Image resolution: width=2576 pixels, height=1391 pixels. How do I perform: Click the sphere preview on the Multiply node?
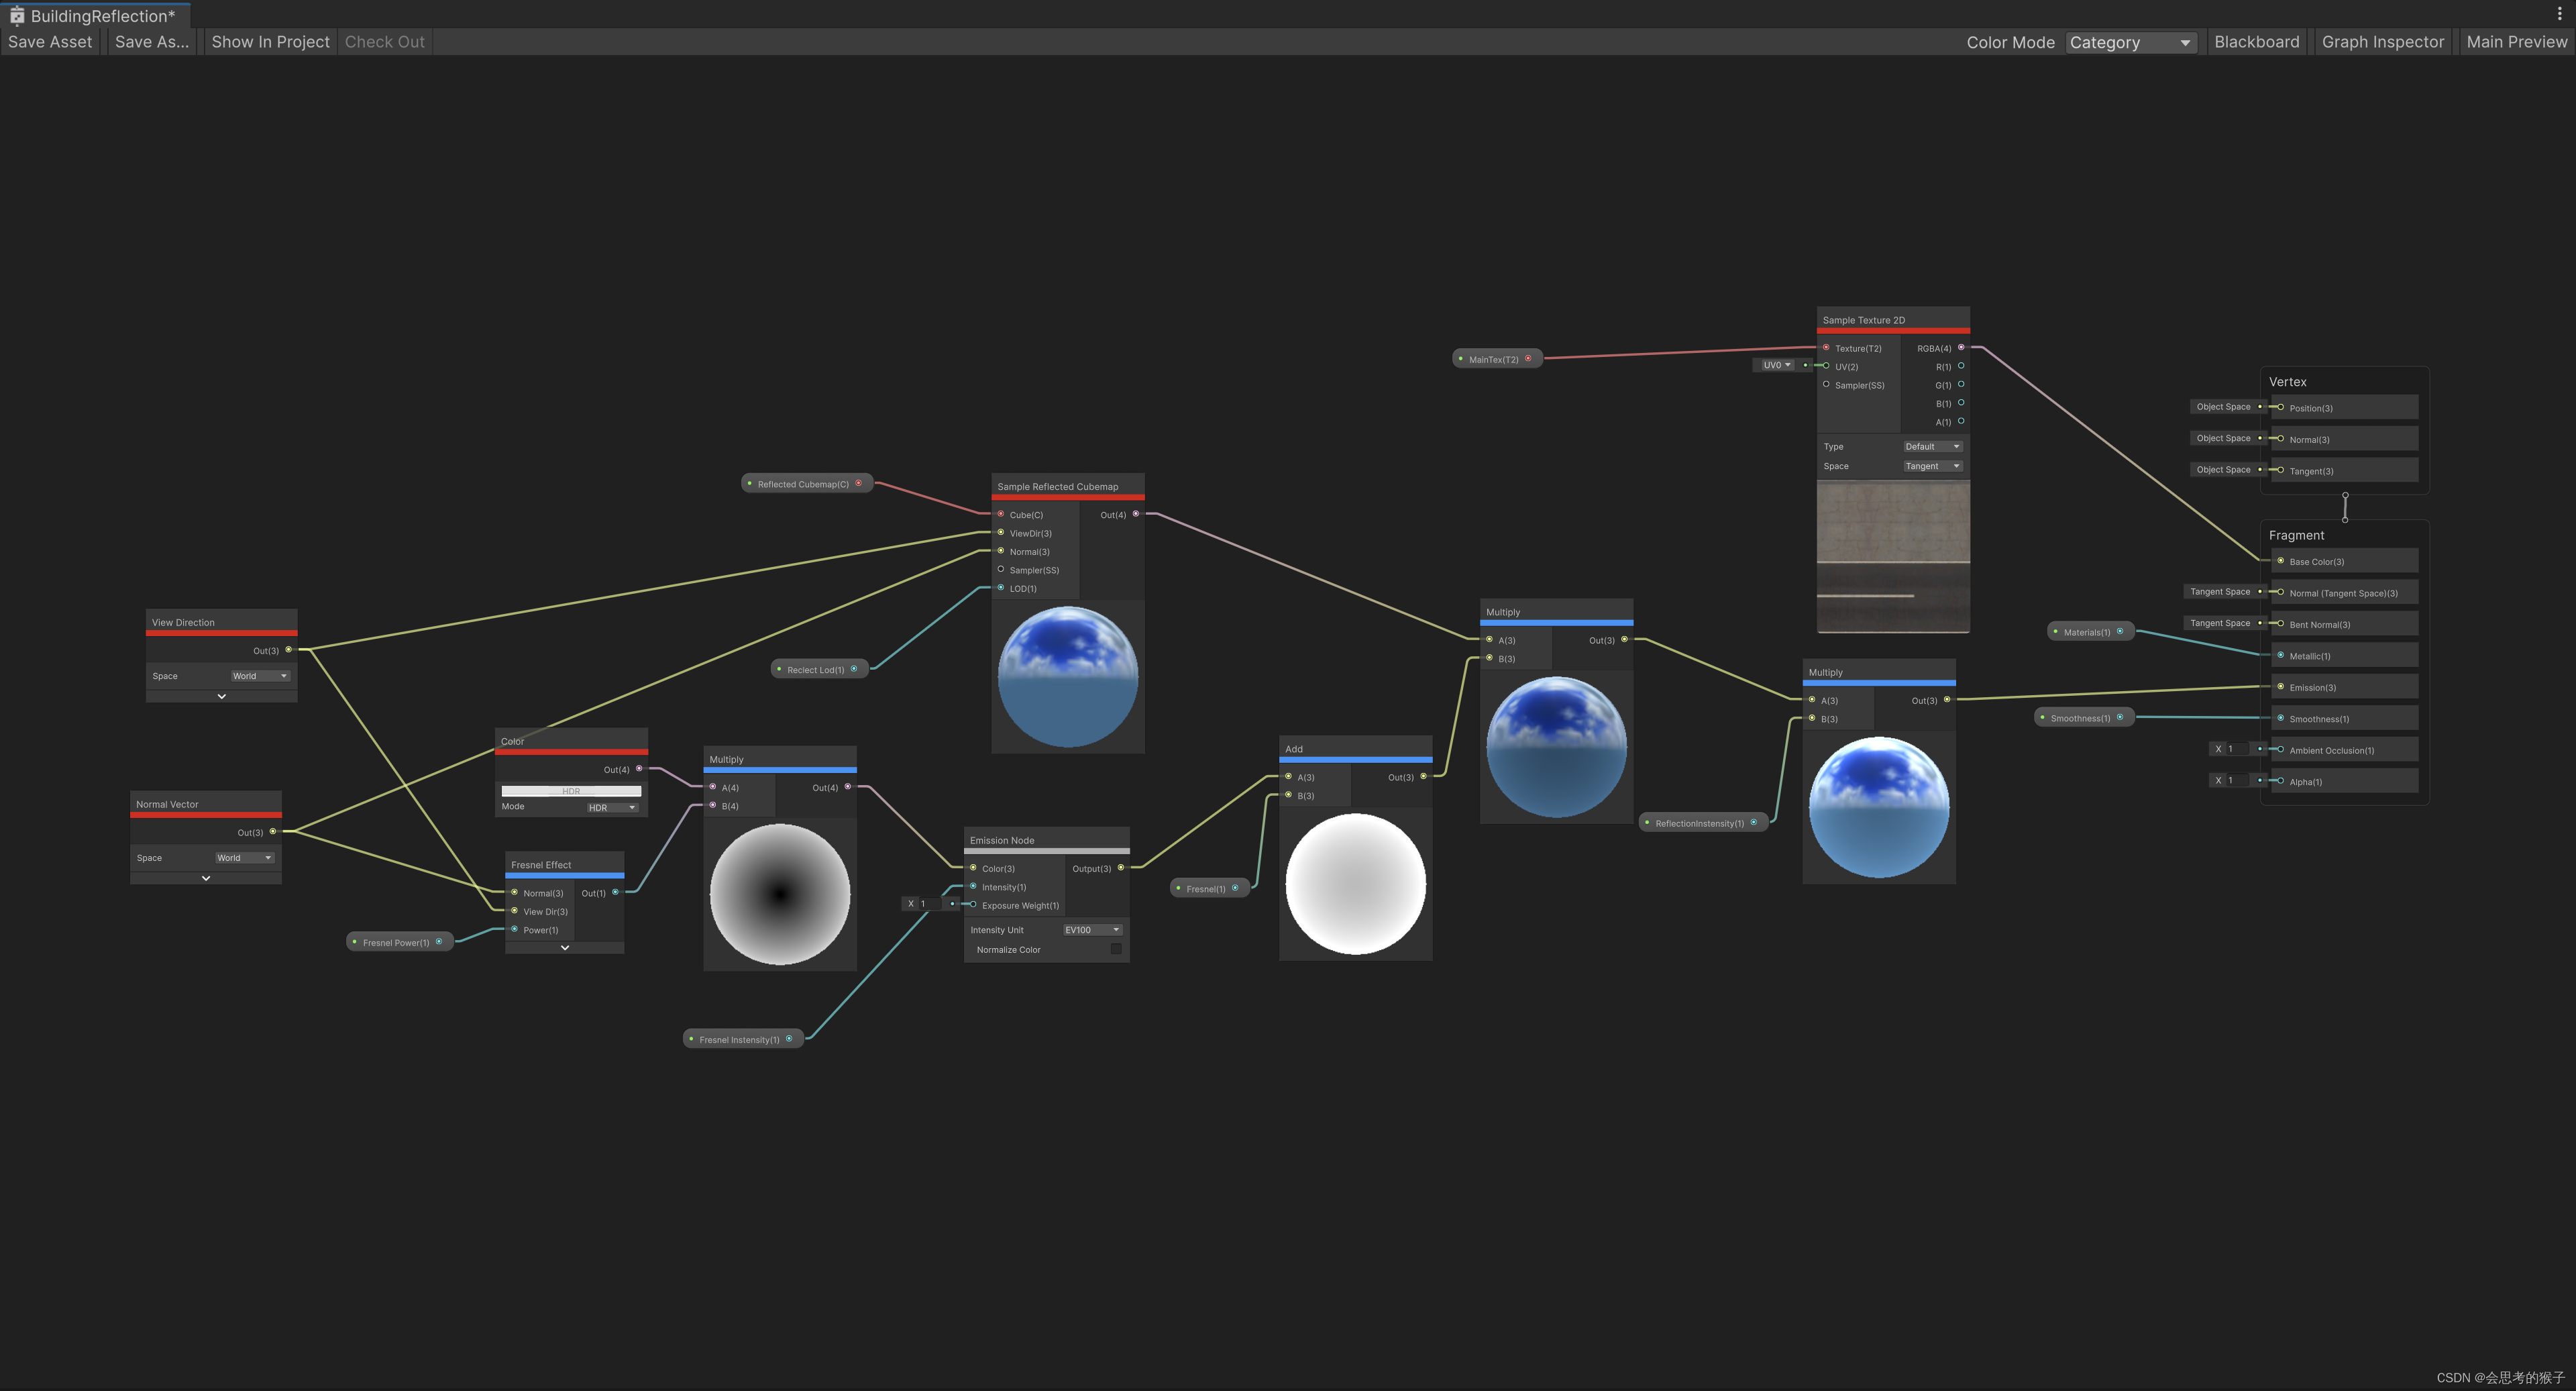(779, 893)
